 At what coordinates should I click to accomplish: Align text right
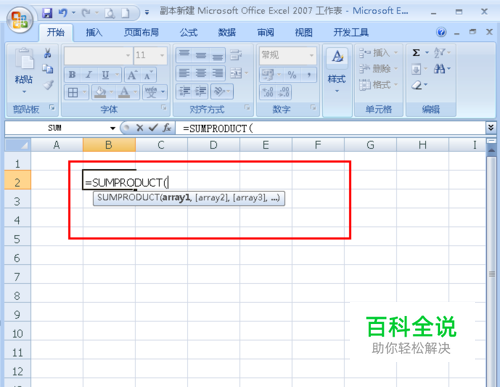point(217,73)
